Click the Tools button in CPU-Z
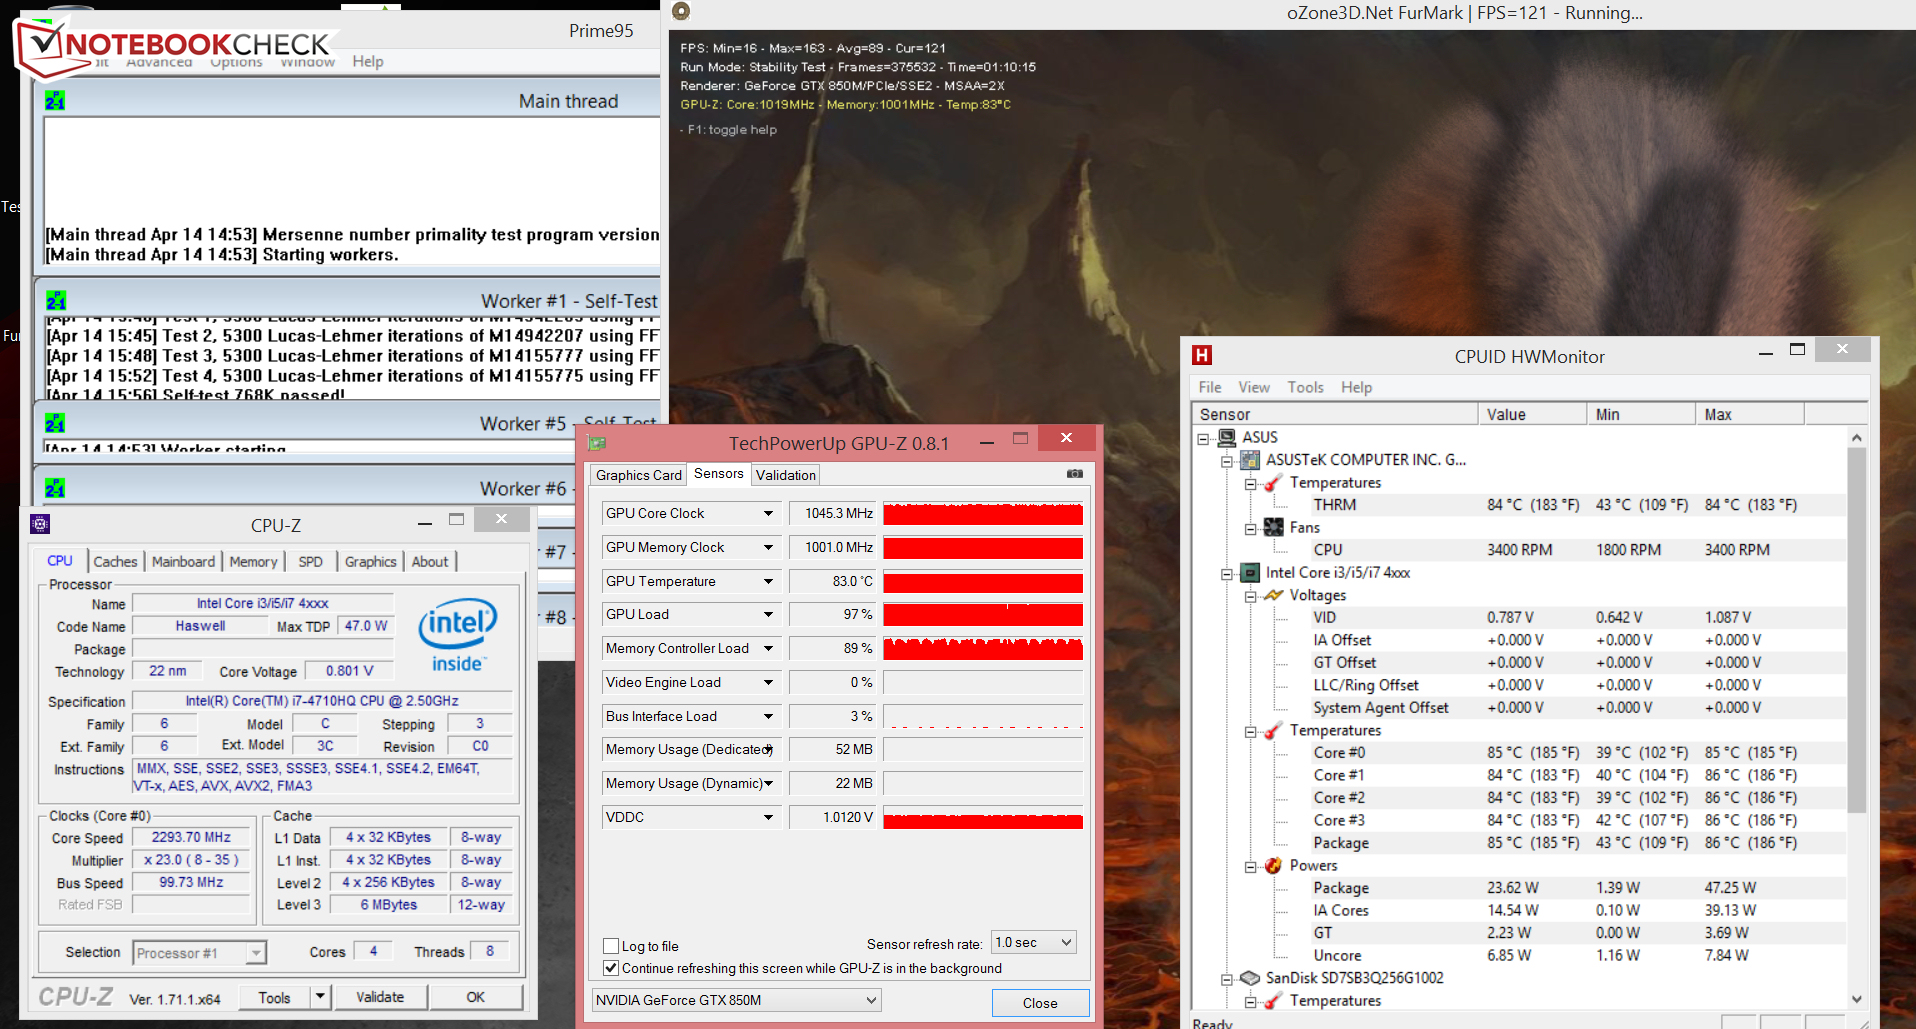Viewport: 1916px width, 1029px height. click(x=274, y=997)
